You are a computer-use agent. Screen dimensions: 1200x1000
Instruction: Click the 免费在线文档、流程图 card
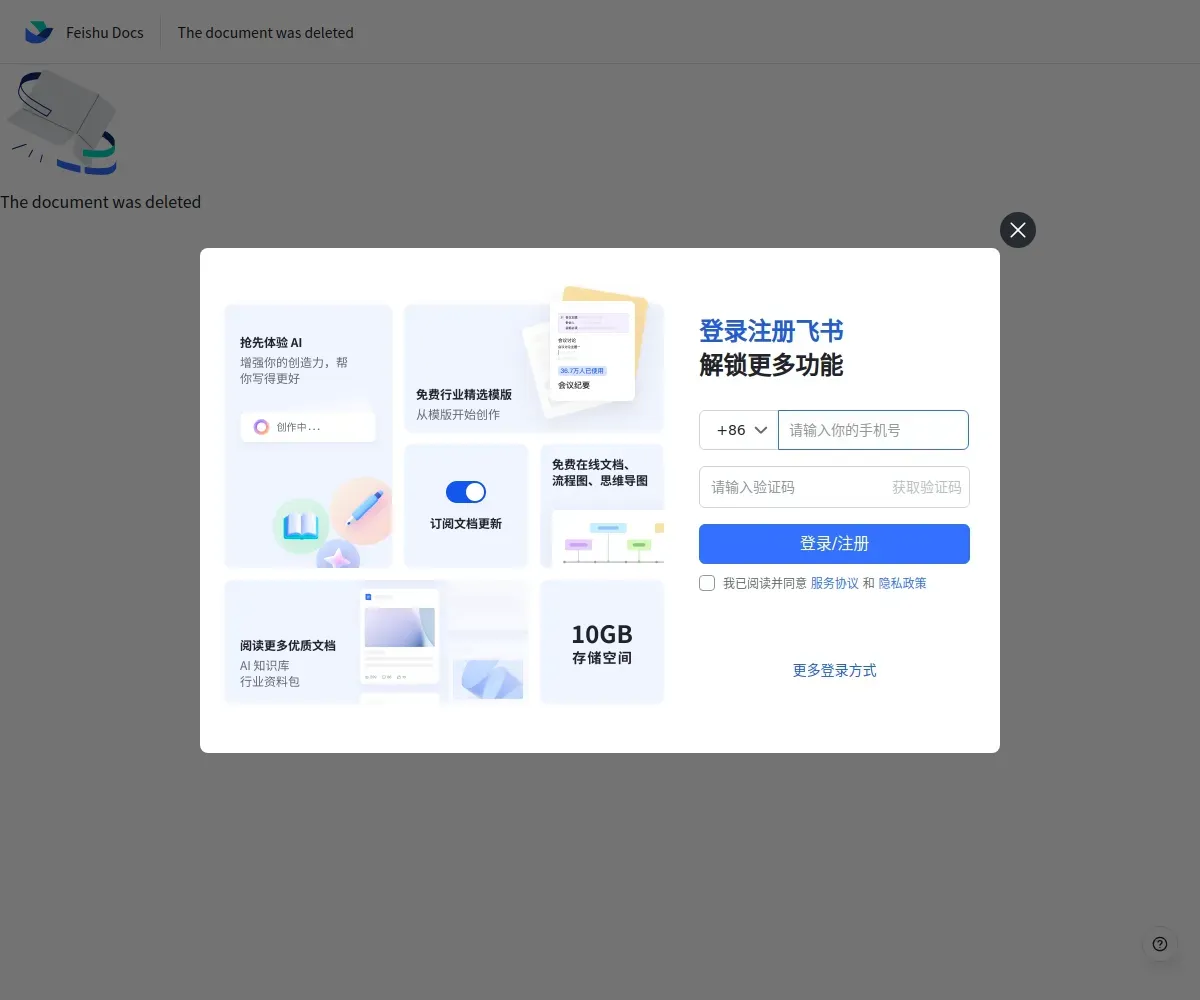[602, 506]
